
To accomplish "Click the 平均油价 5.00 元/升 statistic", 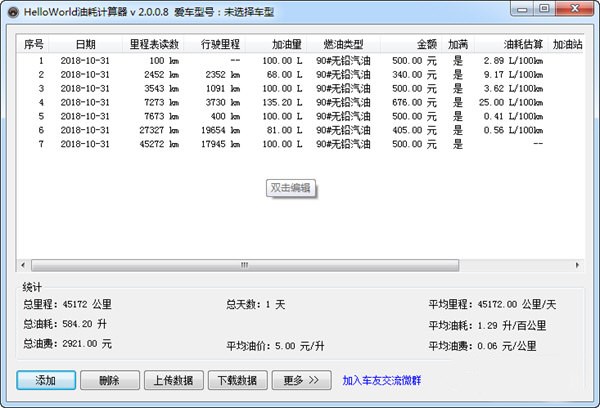I will click(275, 346).
